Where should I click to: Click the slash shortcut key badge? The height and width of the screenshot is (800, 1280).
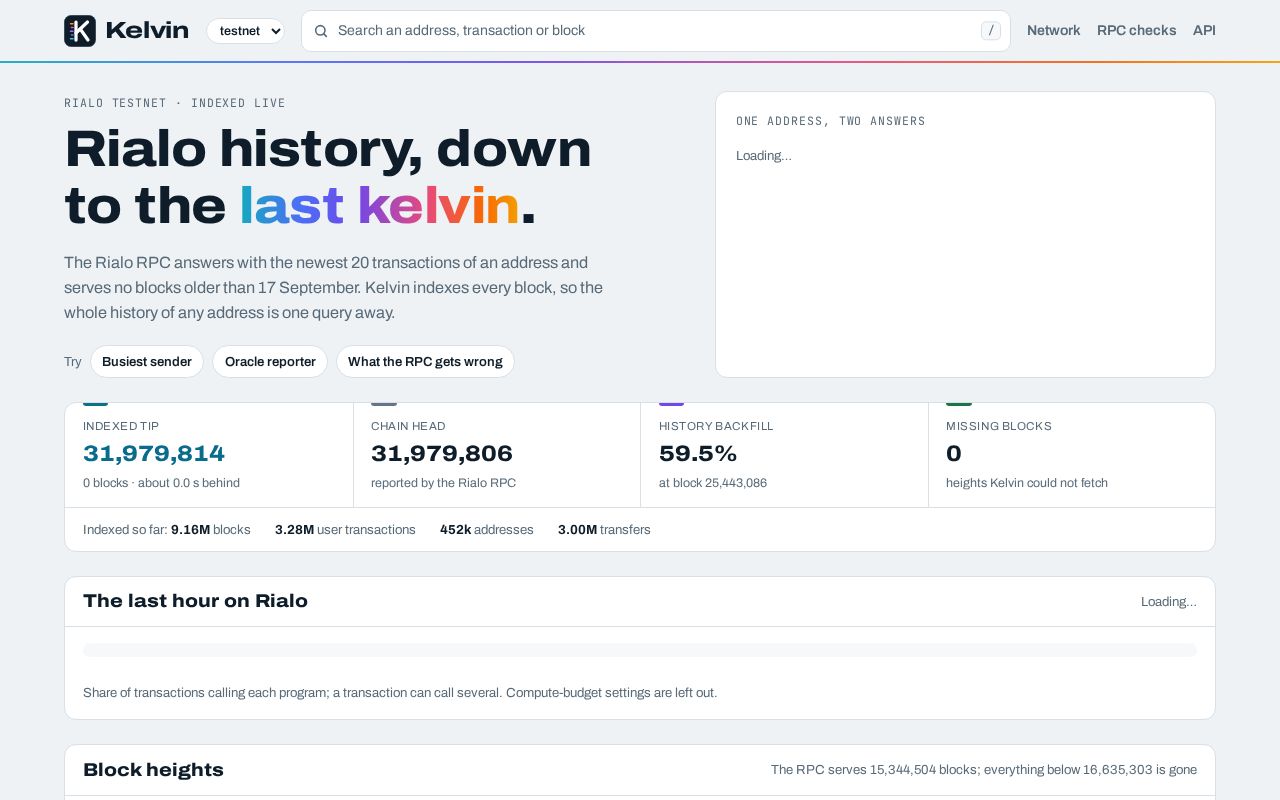click(x=991, y=31)
